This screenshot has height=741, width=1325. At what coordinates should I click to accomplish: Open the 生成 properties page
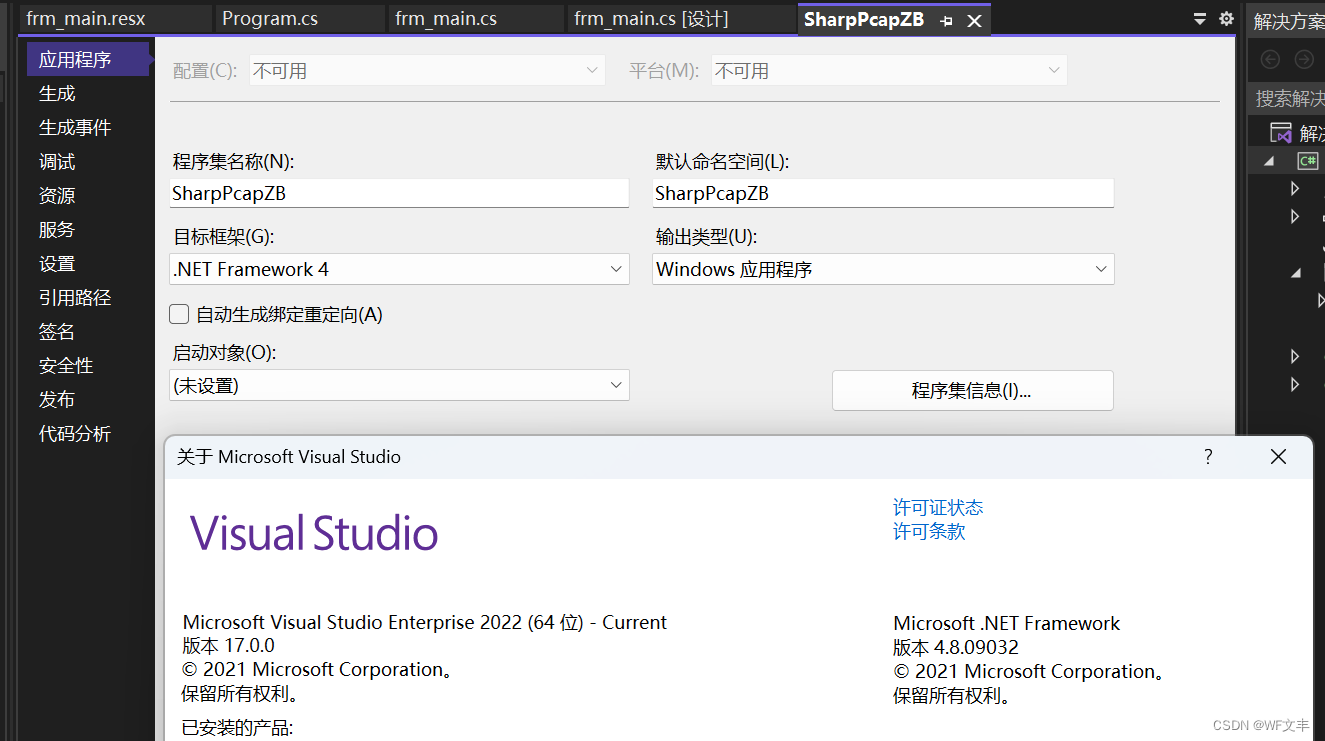click(x=57, y=93)
